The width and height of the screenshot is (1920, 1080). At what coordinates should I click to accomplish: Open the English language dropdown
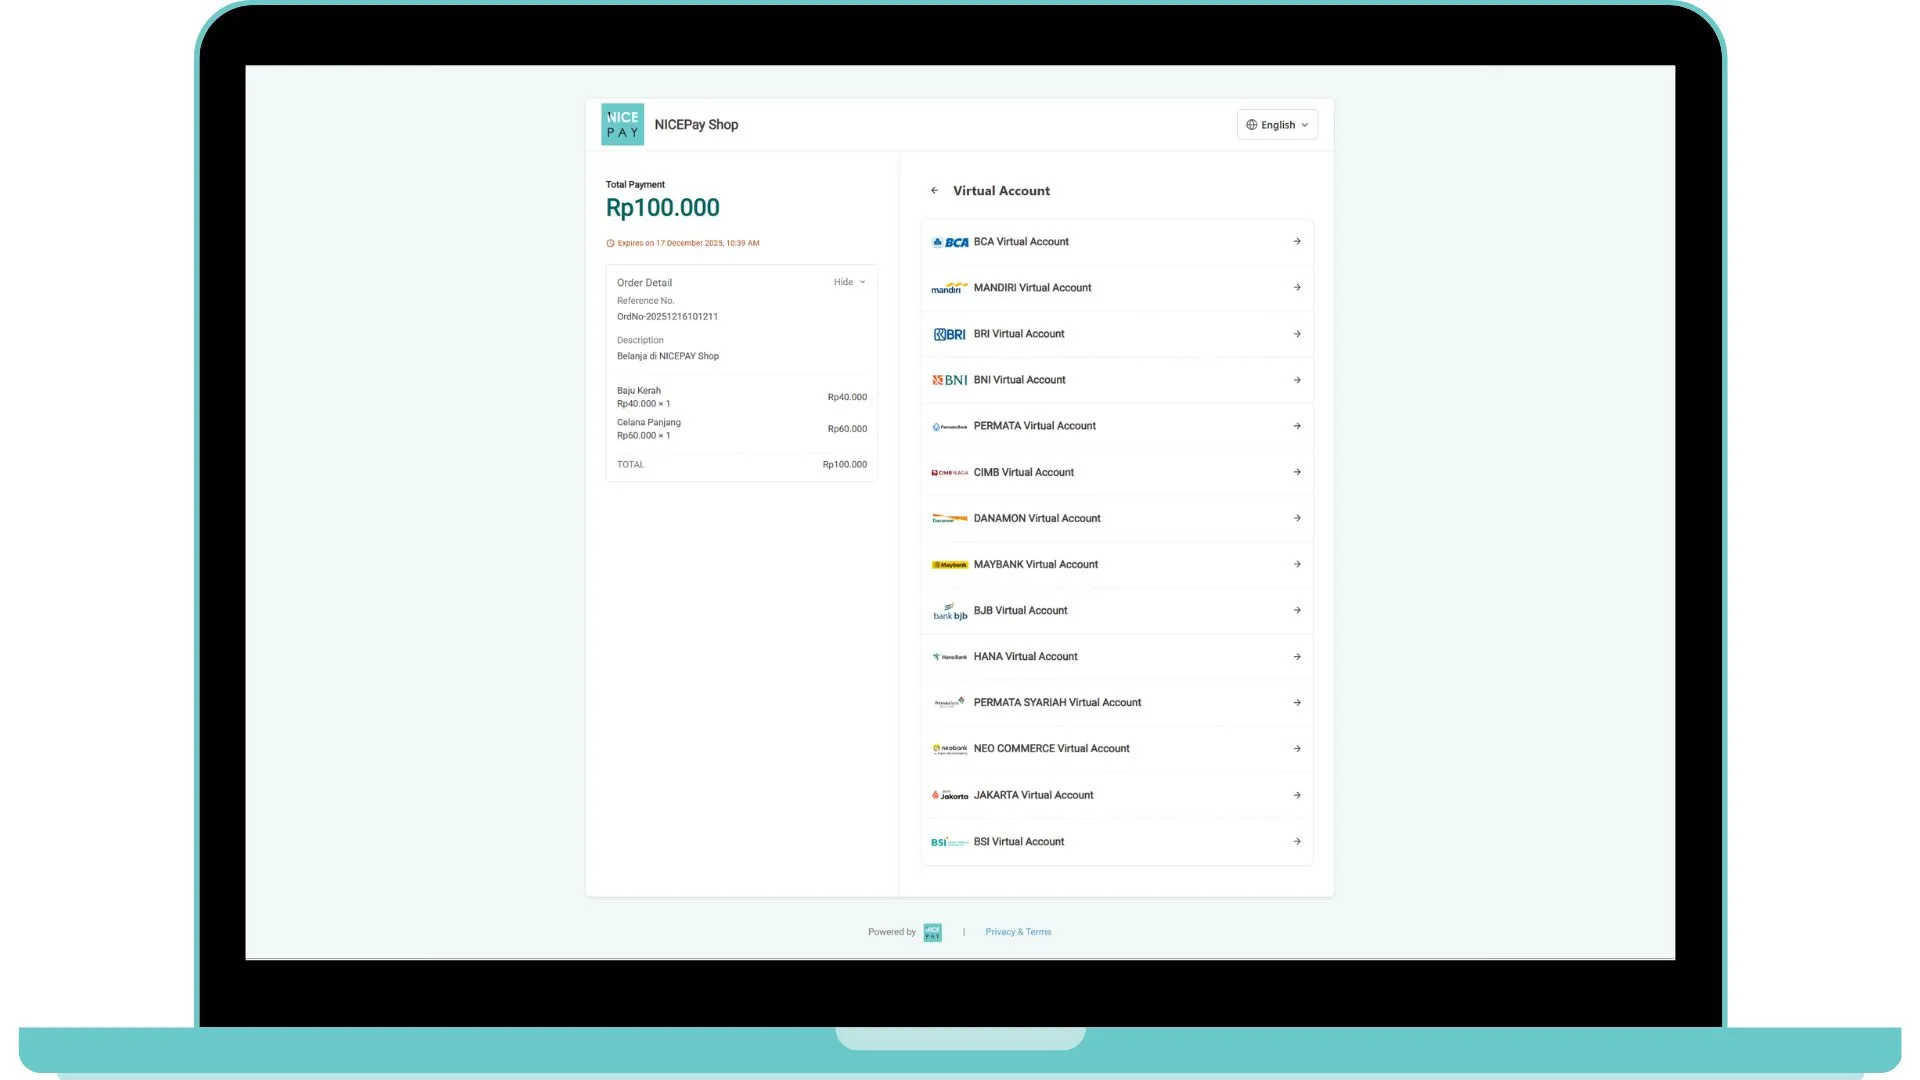(x=1277, y=125)
